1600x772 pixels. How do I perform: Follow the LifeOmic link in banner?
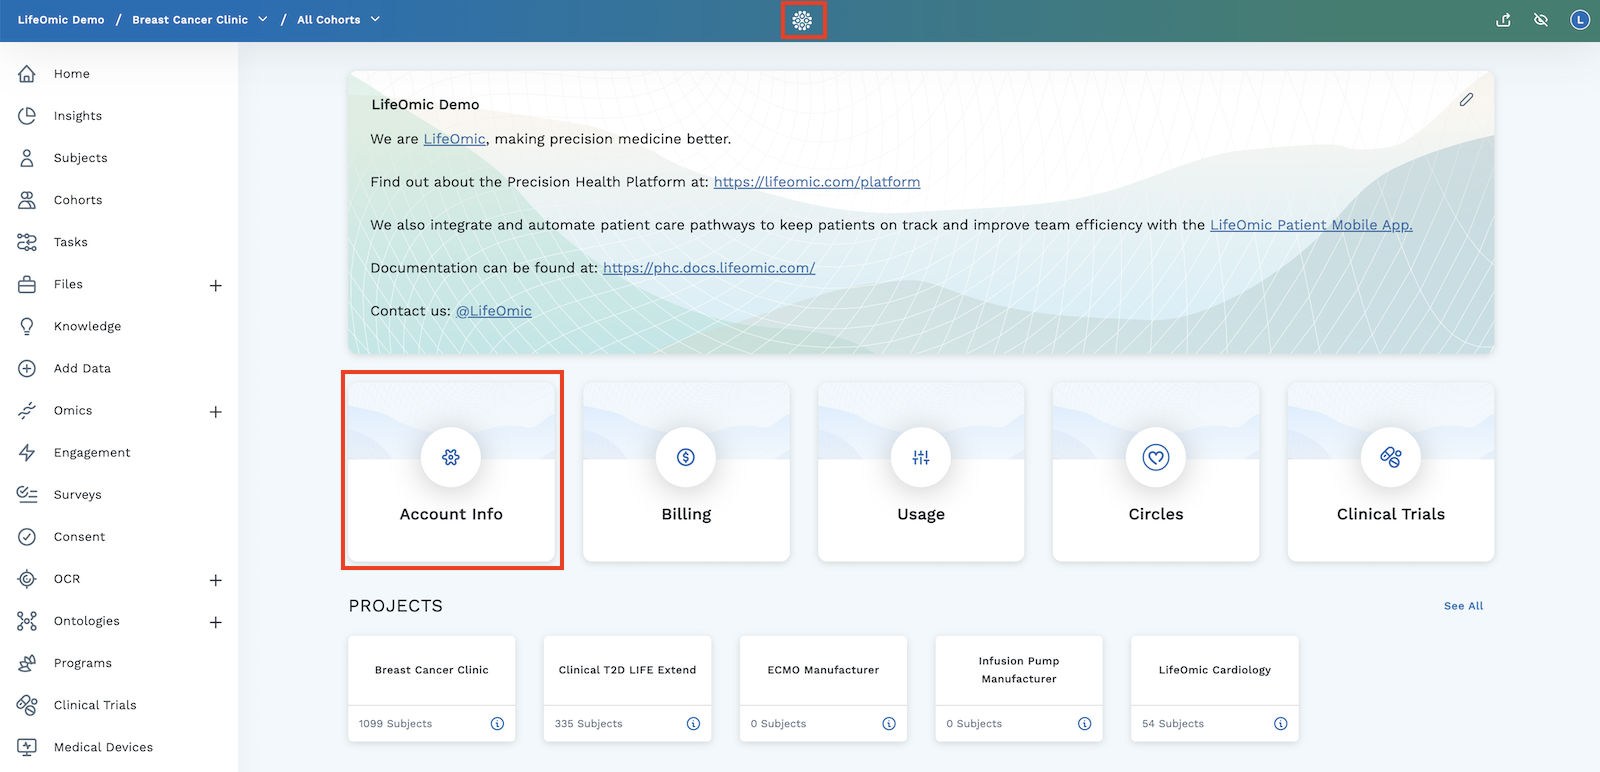pos(454,139)
